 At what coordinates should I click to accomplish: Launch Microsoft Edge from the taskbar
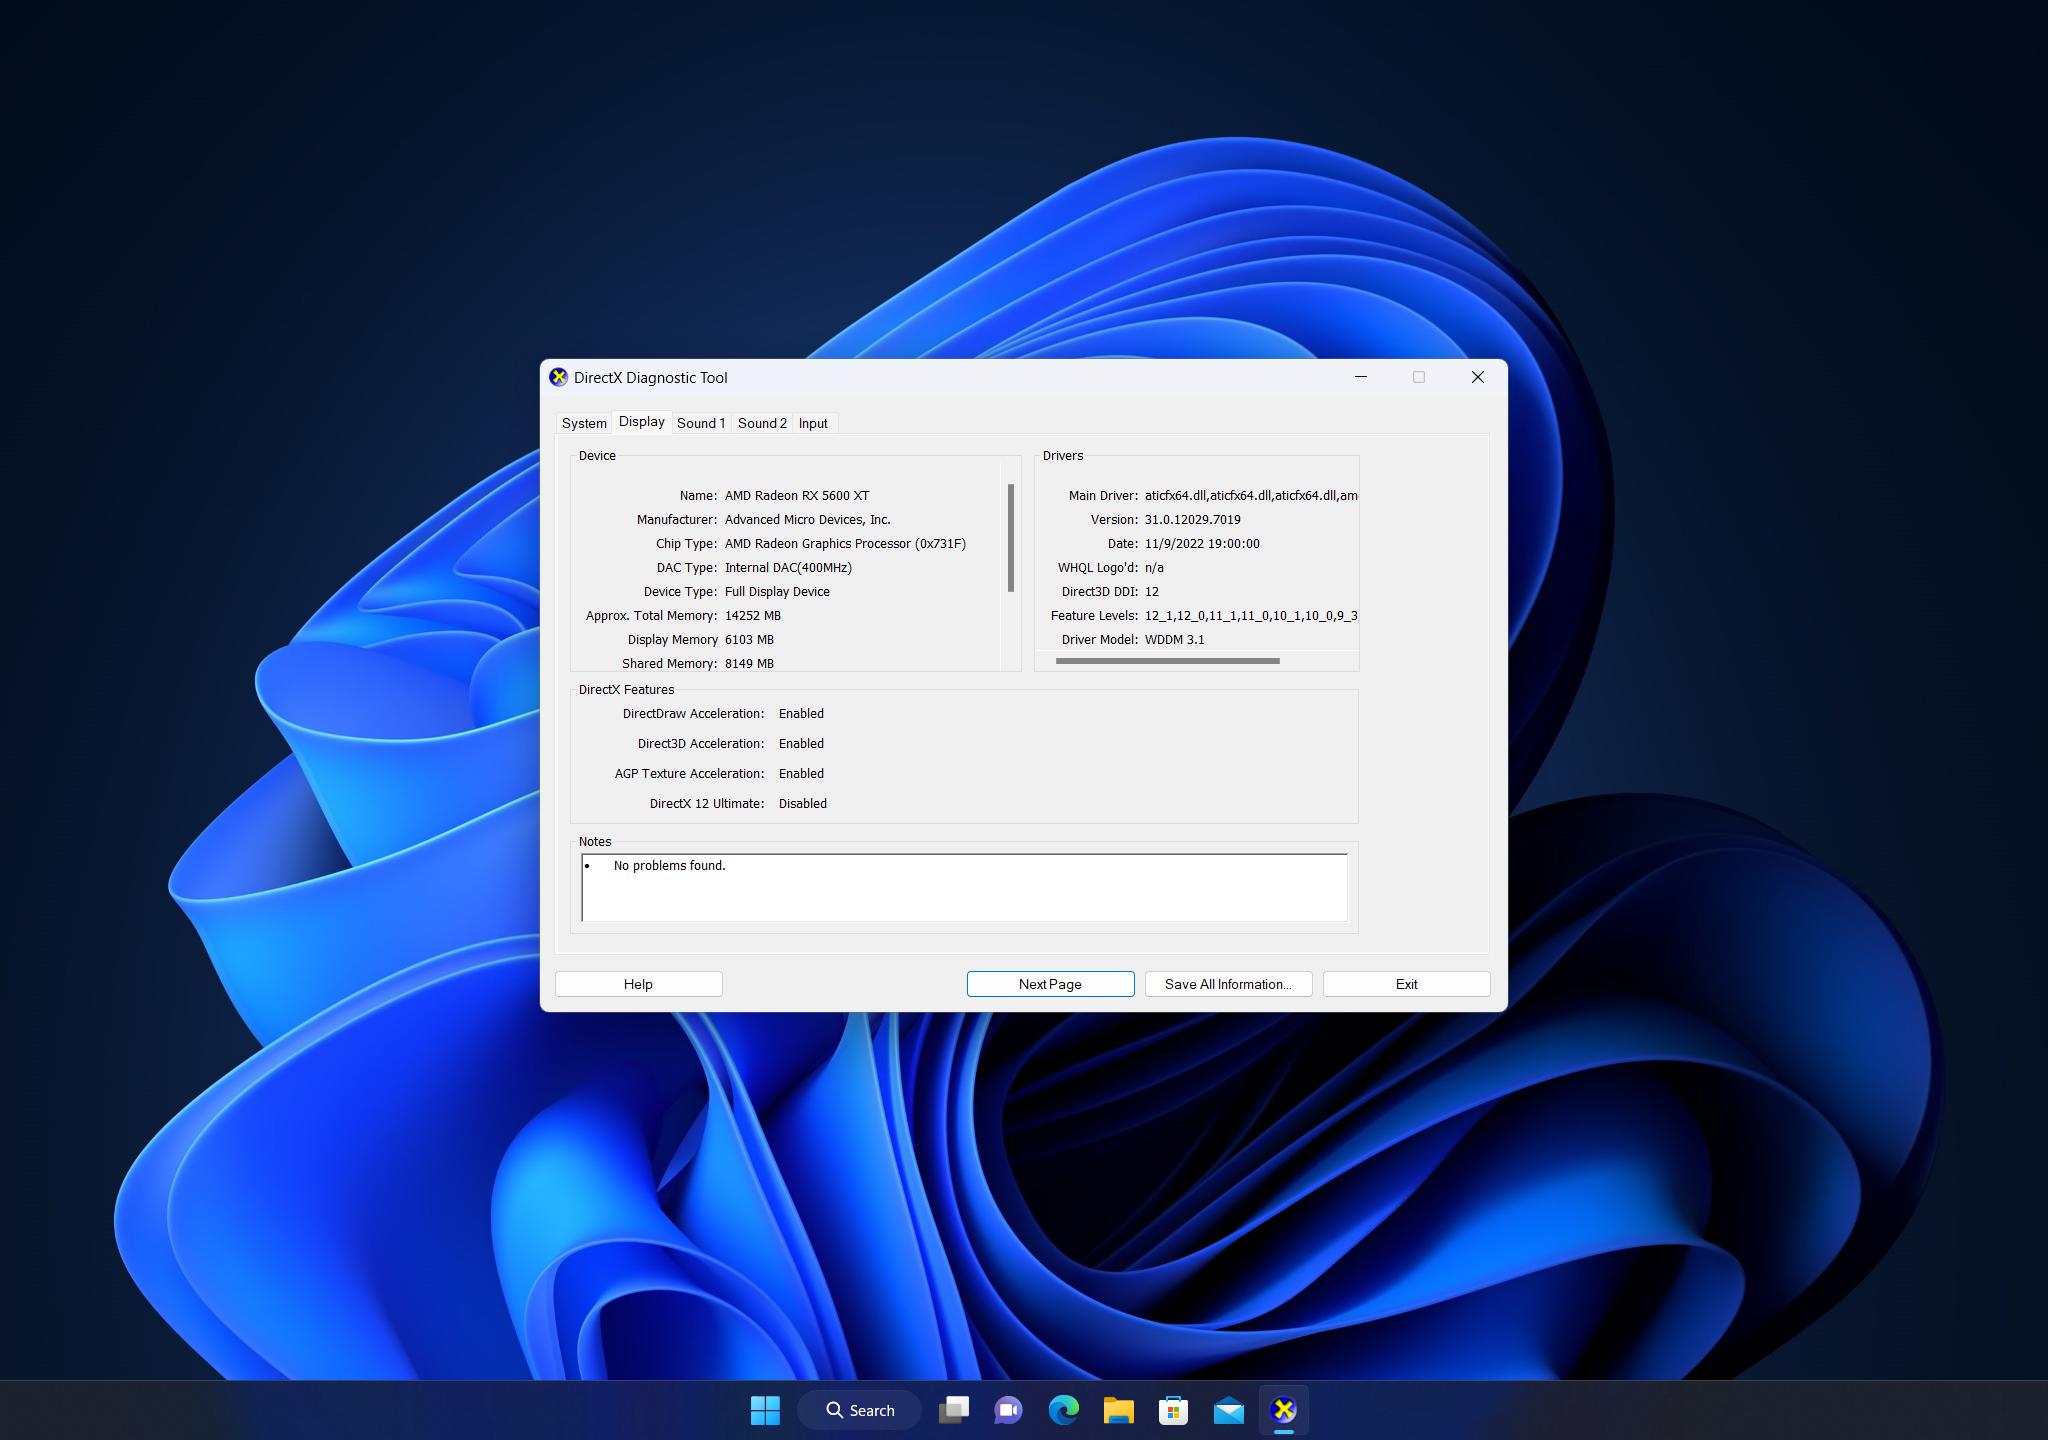(1064, 1409)
